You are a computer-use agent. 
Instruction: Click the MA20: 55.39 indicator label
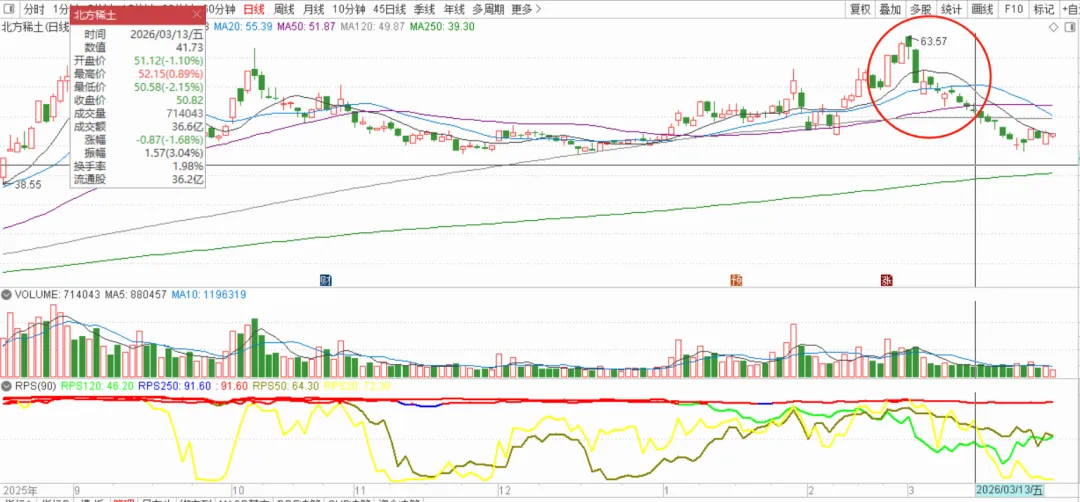[x=242, y=26]
